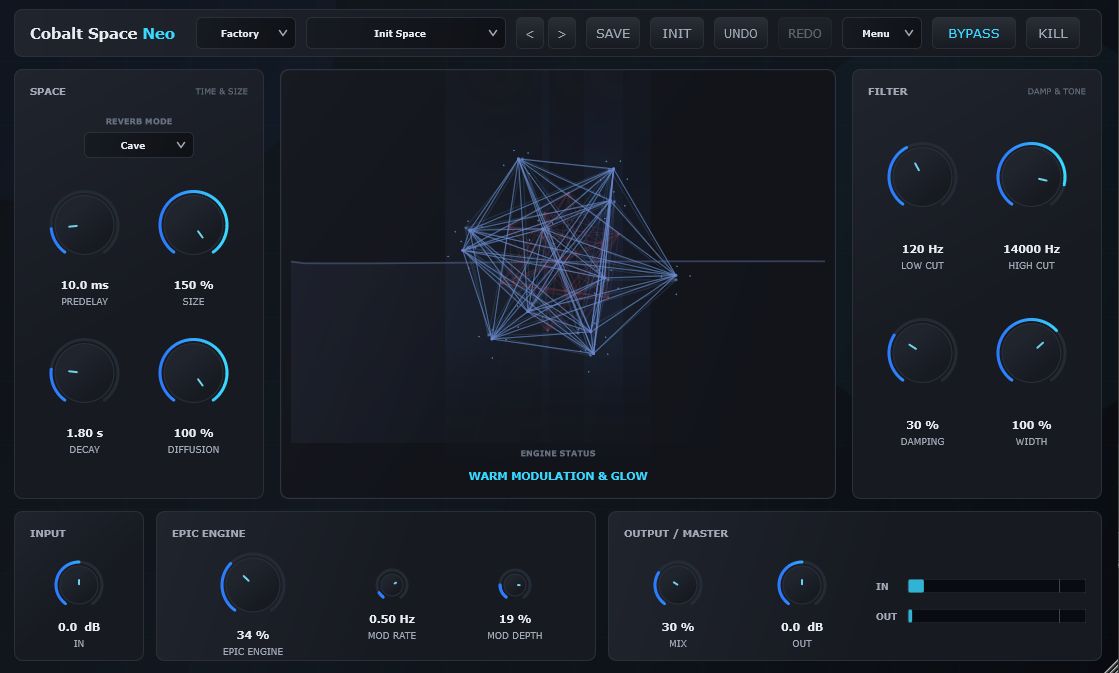Go to next preset with the right arrow
Screen dimensions: 1119x673
pyautogui.click(x=562, y=34)
